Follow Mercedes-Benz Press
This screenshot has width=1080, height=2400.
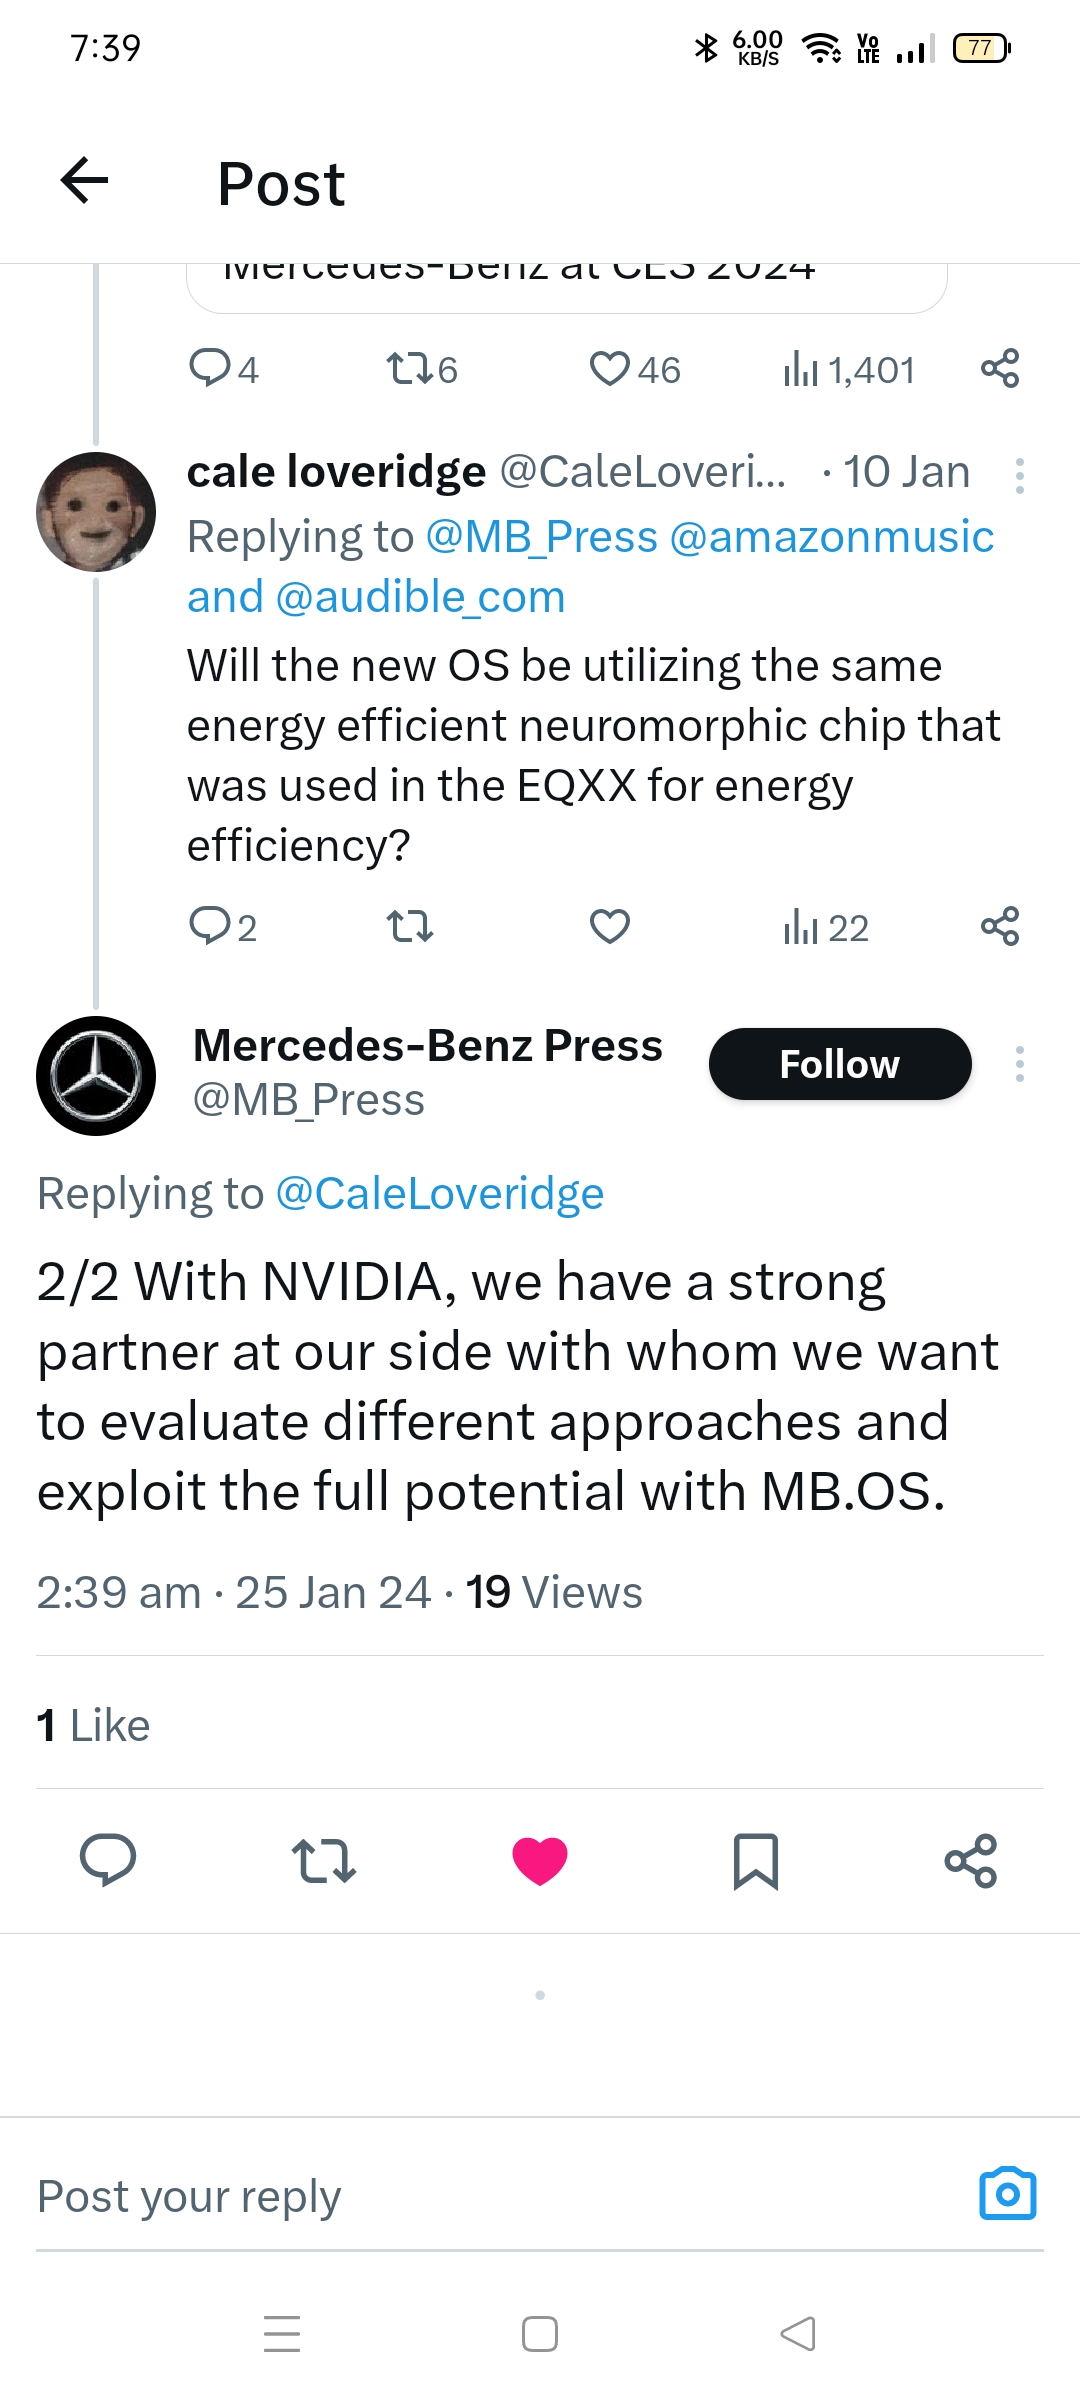(x=840, y=1064)
